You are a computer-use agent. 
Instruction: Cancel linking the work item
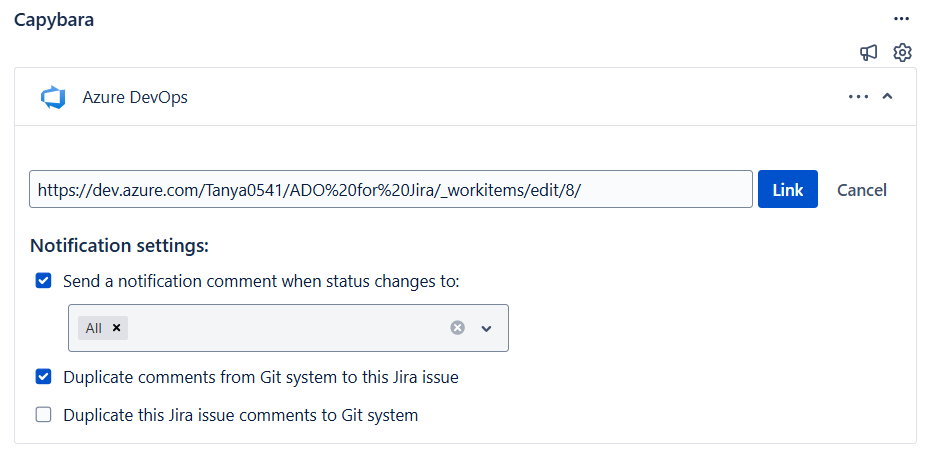(x=861, y=190)
